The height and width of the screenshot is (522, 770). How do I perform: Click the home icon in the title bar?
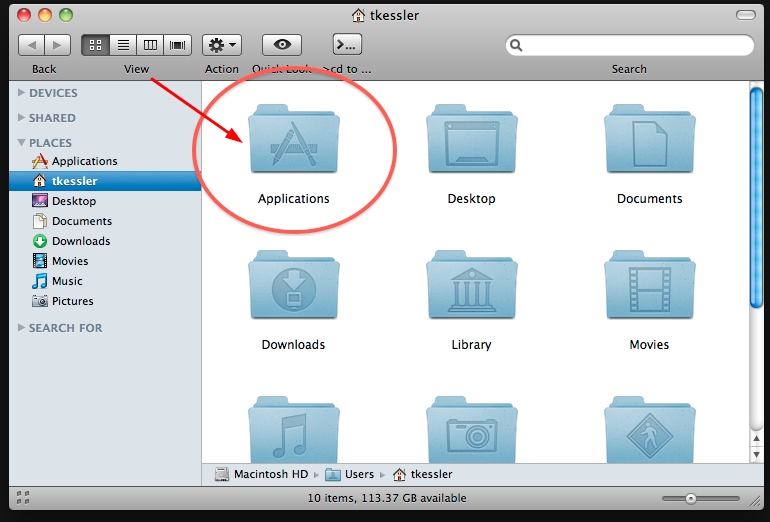[x=358, y=16]
